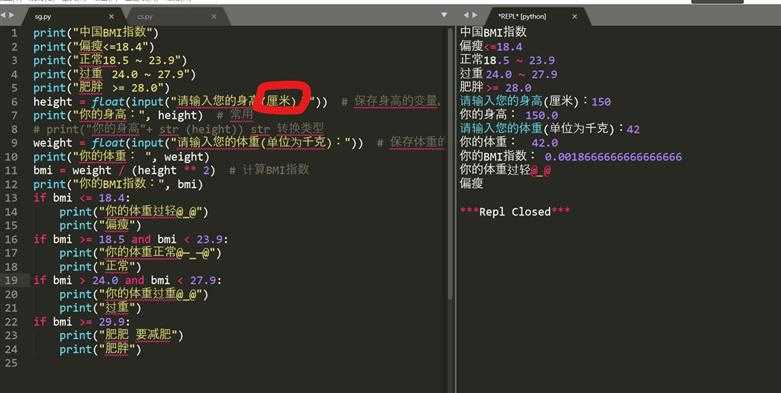The image size is (781, 393).
Task: Click the 'height' variable on line 6
Action: tap(53, 102)
